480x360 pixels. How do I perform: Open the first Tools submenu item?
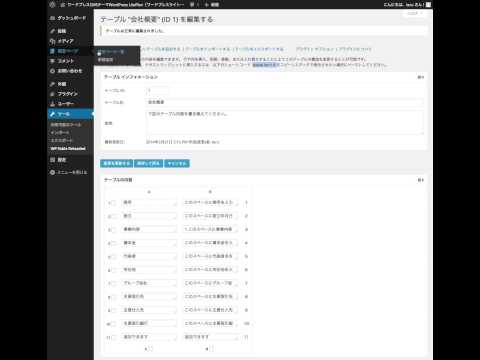[x=66, y=125]
